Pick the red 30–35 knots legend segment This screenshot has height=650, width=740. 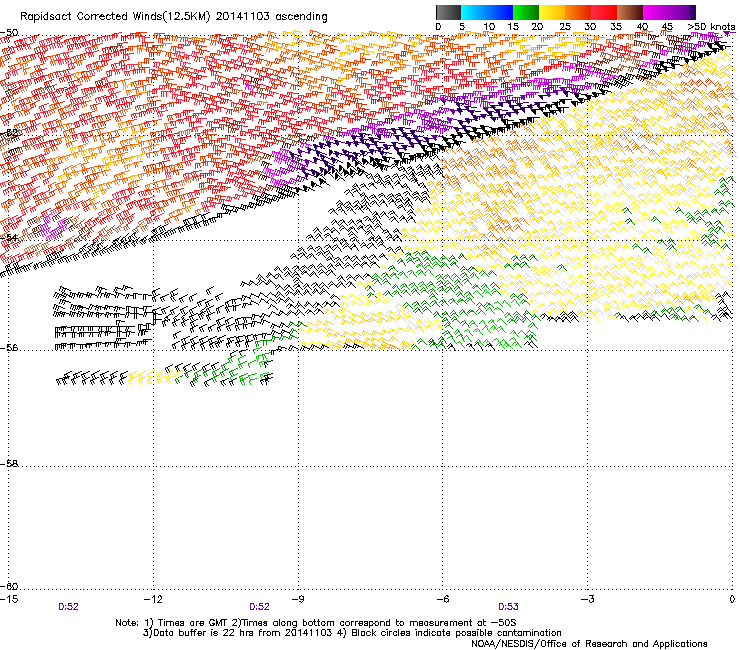(604, 12)
